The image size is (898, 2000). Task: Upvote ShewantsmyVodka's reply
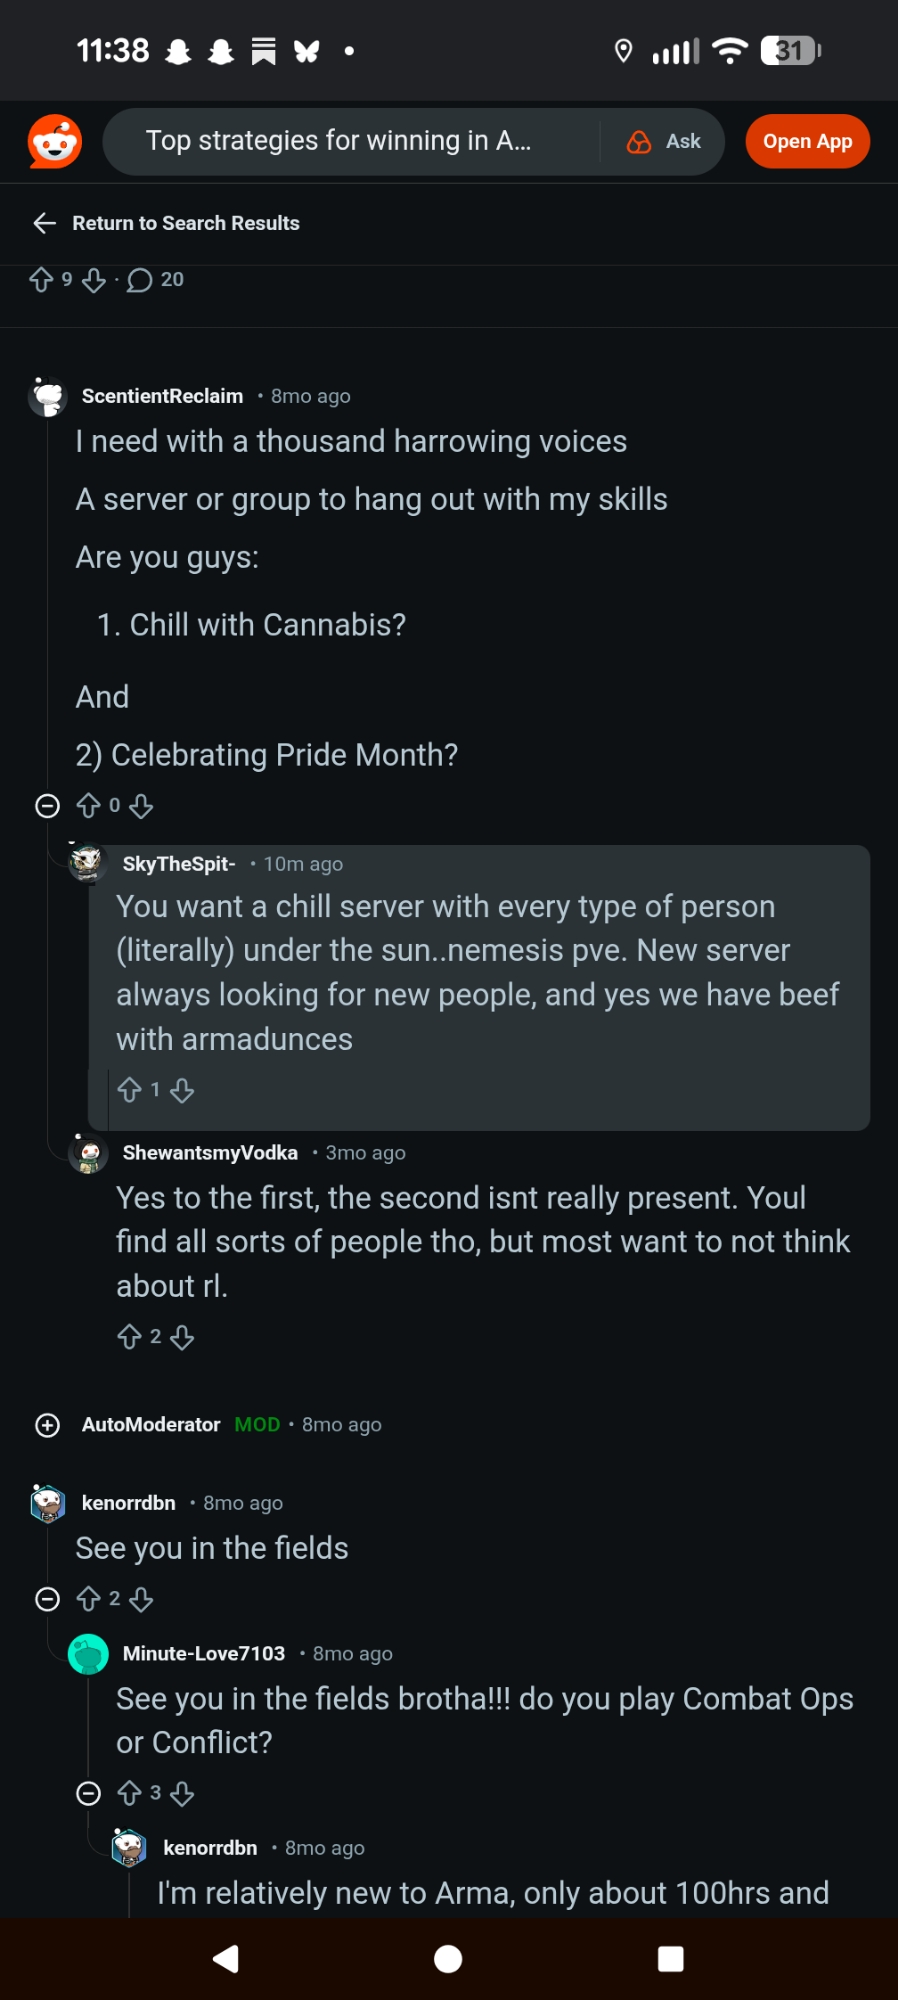[129, 1337]
